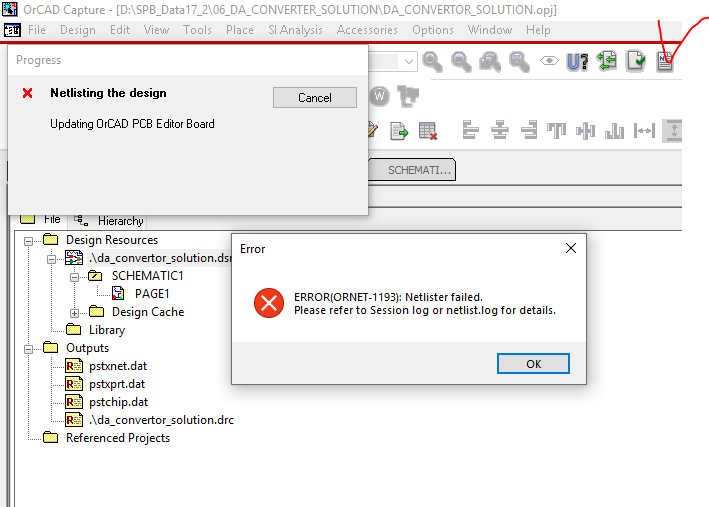Image resolution: width=709 pixels, height=507 pixels.
Task: Open the Tools menu
Action: [x=197, y=30]
